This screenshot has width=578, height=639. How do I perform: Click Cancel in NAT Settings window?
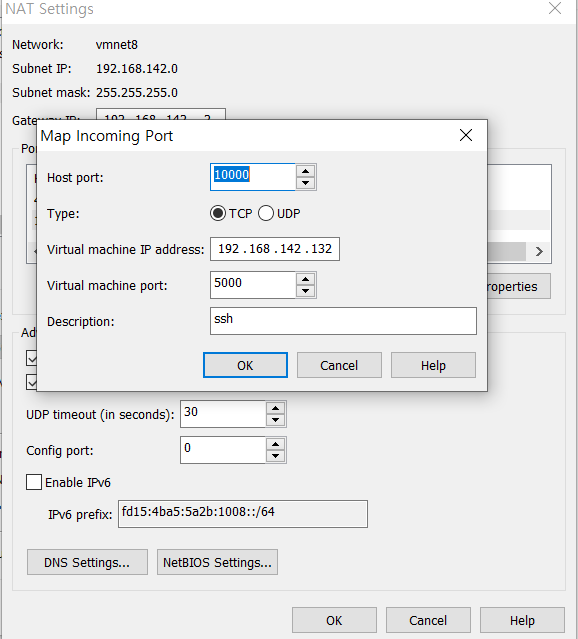coord(428,620)
